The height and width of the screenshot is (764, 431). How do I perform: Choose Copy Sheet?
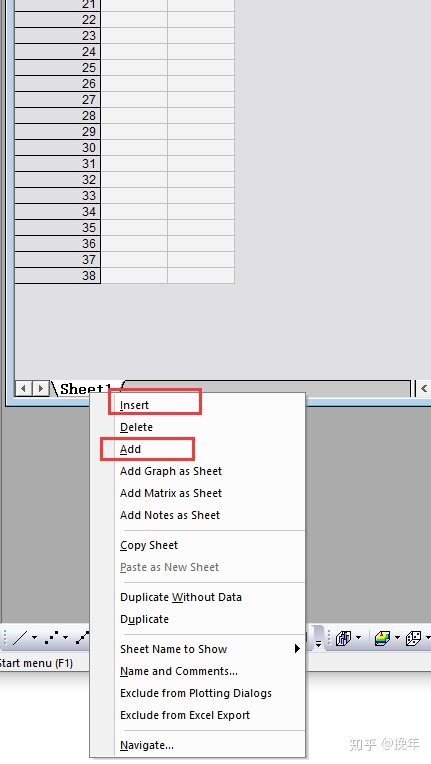[x=209, y=545]
